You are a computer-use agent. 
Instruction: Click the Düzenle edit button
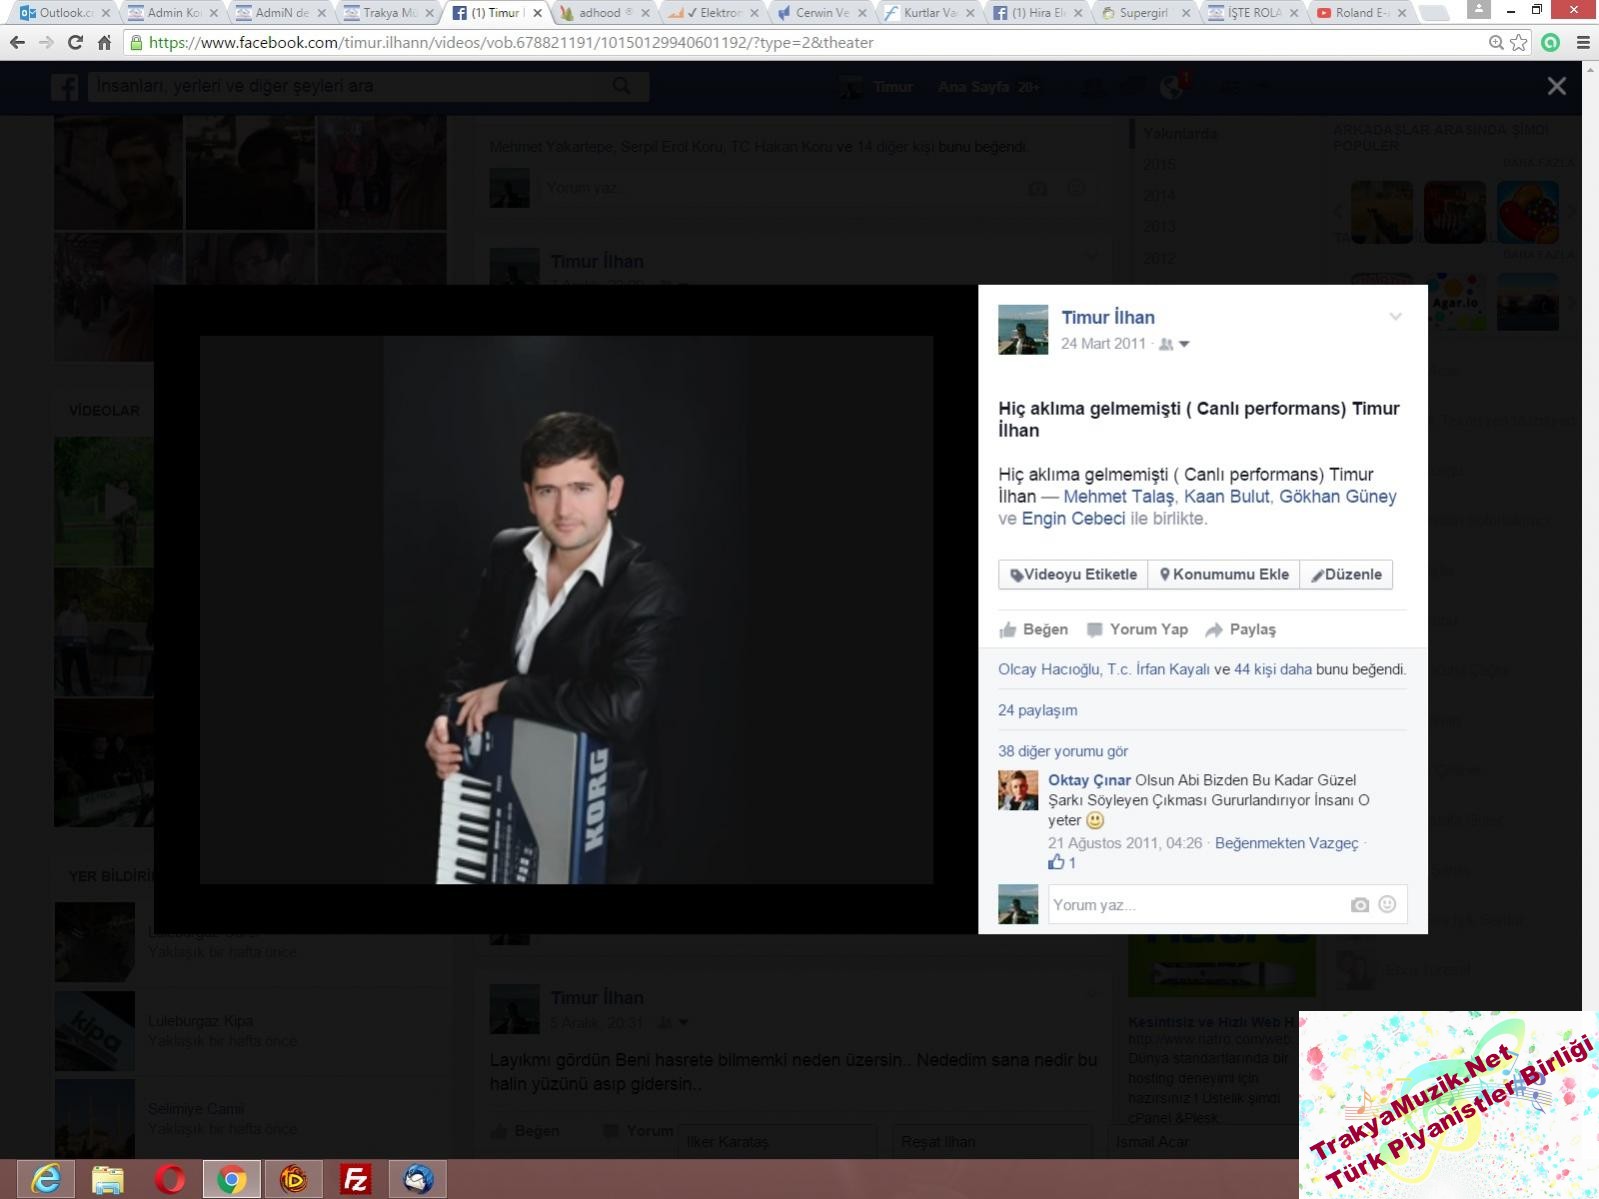point(1346,575)
